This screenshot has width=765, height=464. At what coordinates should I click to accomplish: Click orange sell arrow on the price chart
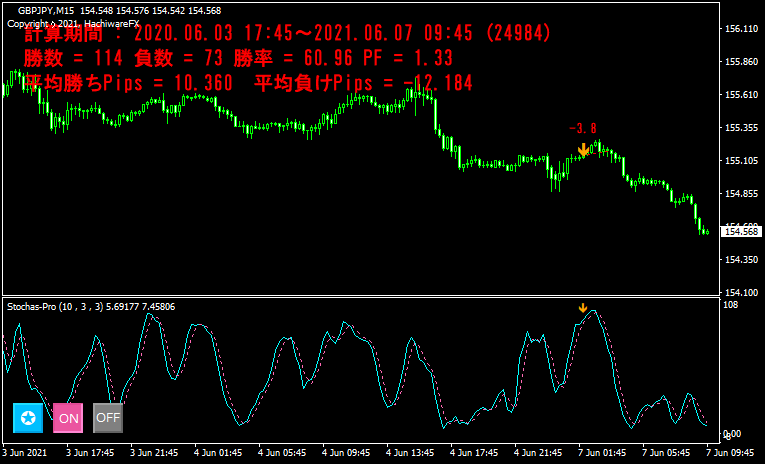click(x=583, y=149)
